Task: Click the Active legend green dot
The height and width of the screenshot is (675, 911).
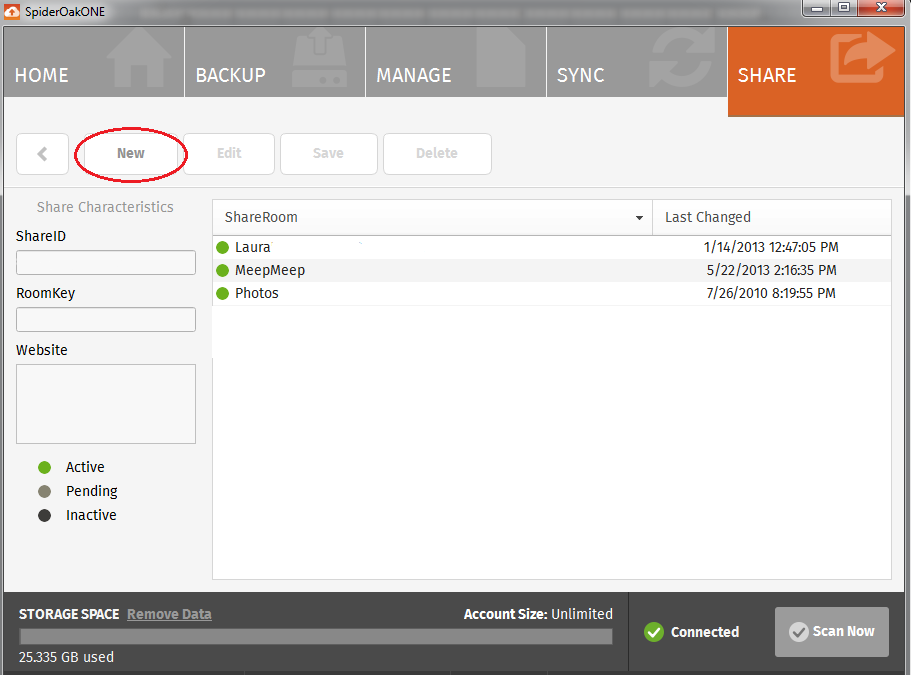Action: [45, 467]
